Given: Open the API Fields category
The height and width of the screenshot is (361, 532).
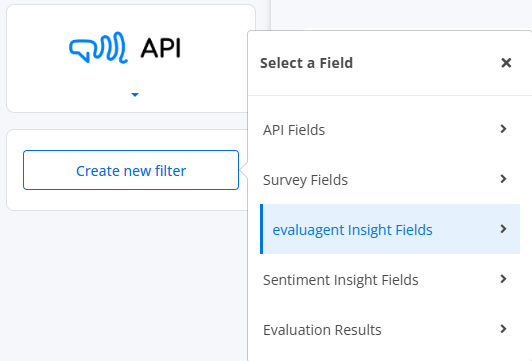Looking at the screenshot, I should [390, 130].
